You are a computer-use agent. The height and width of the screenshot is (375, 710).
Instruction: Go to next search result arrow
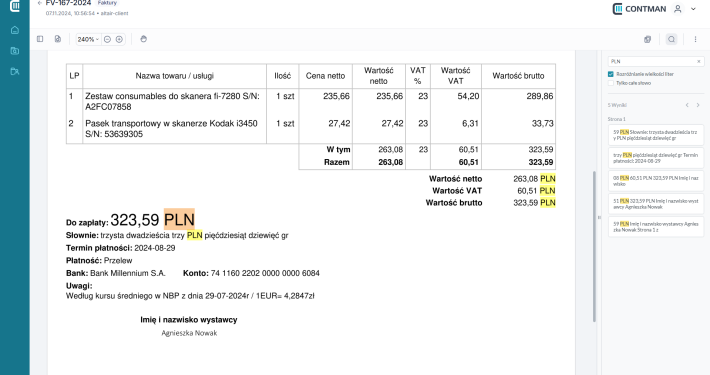698,105
